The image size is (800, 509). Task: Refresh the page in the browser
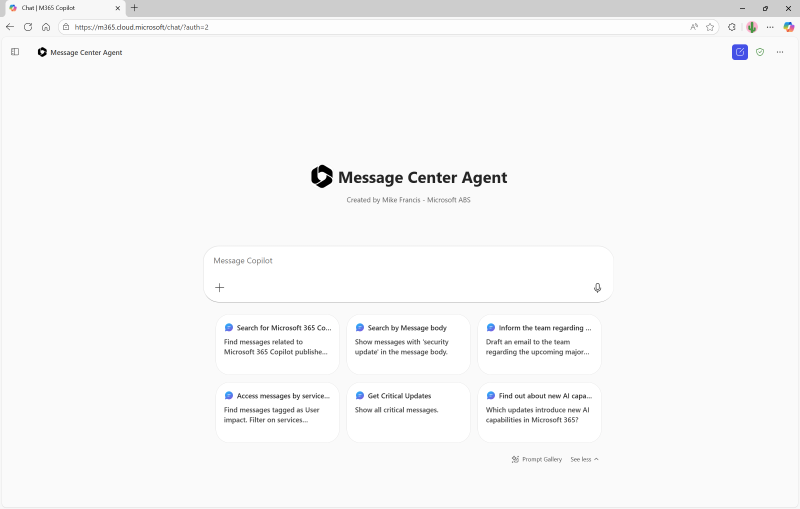[28, 27]
